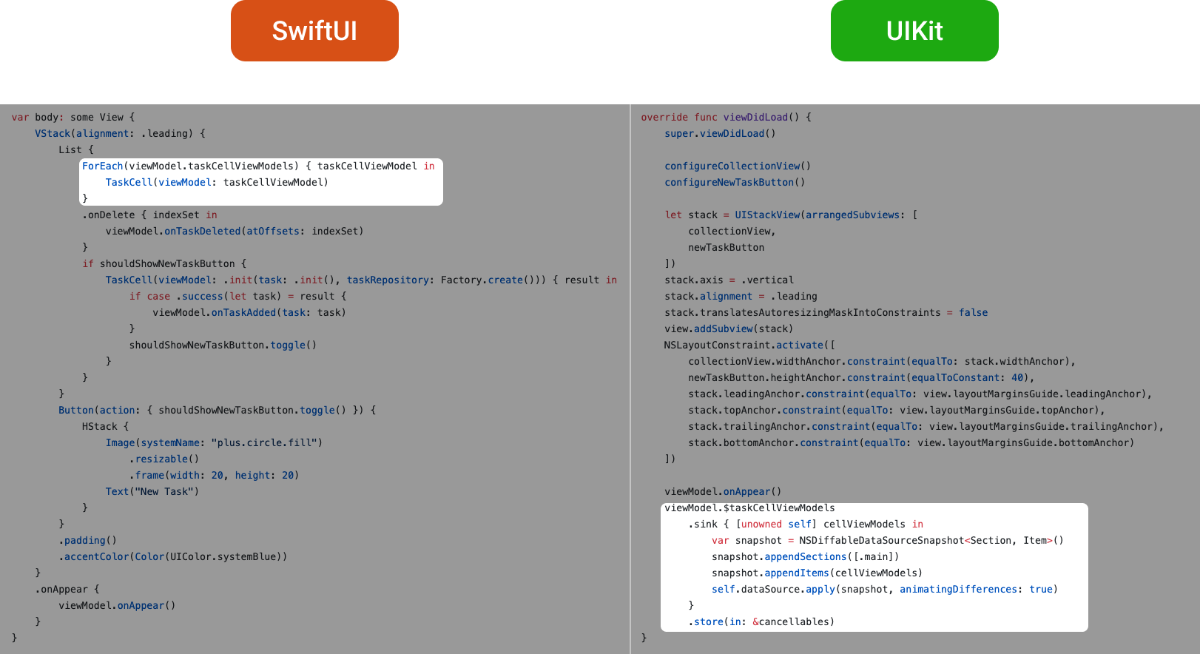Click "newTaskButton.heightAnchor.constraint(equalToConstant: 40),"

(x=861, y=377)
